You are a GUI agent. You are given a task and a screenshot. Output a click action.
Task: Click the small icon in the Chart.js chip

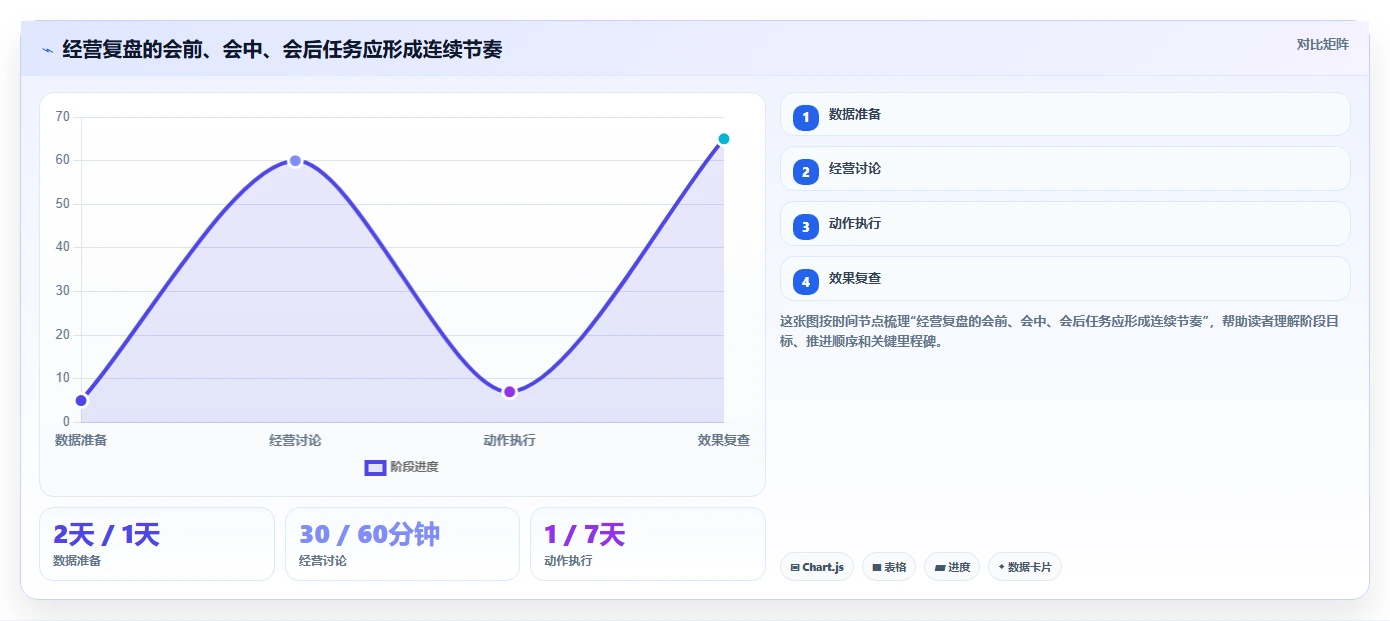coord(795,567)
